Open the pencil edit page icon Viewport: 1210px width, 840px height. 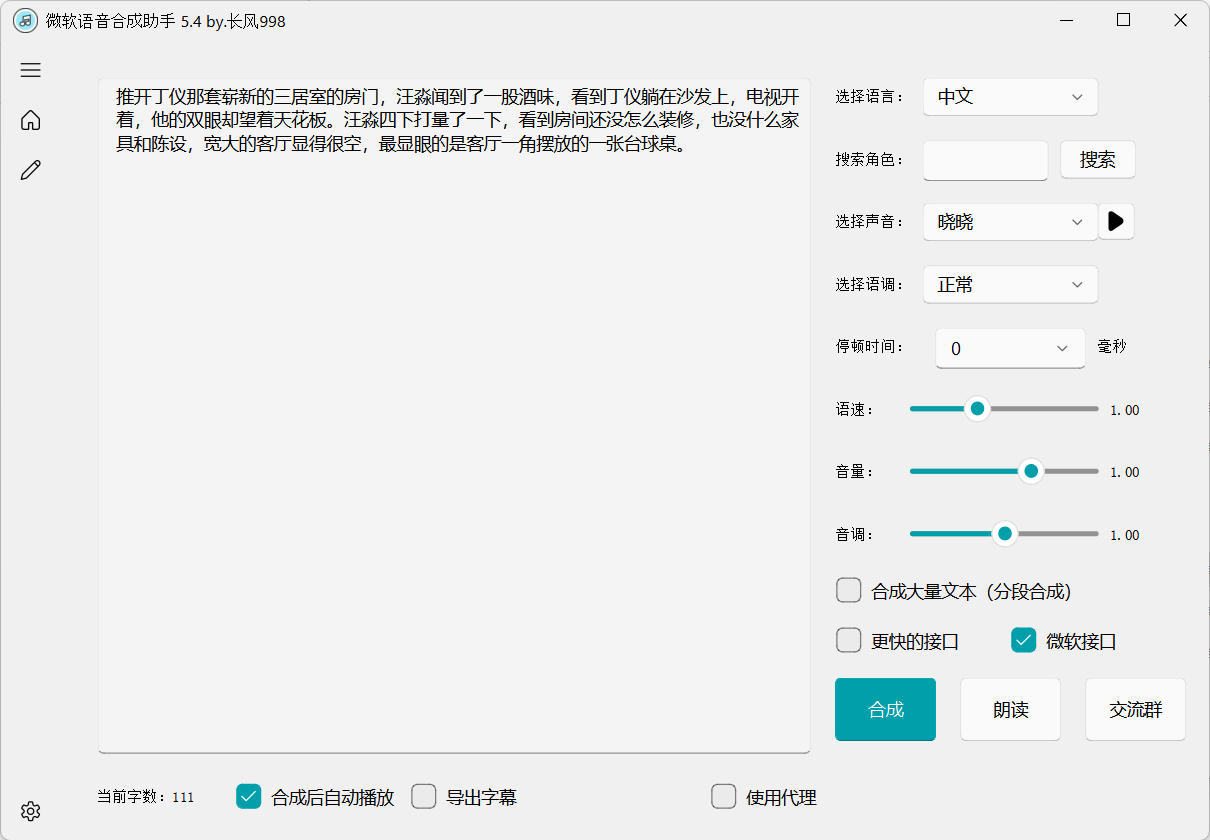coord(31,170)
